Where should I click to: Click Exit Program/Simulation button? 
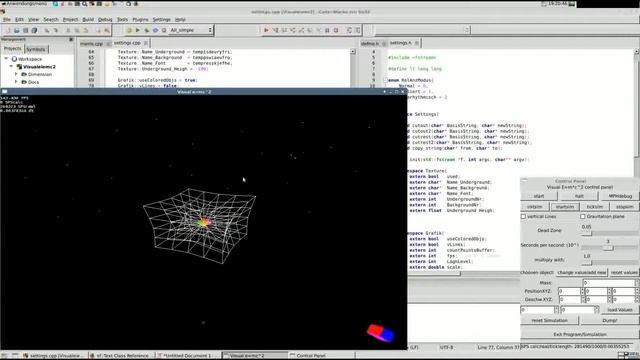point(580,335)
